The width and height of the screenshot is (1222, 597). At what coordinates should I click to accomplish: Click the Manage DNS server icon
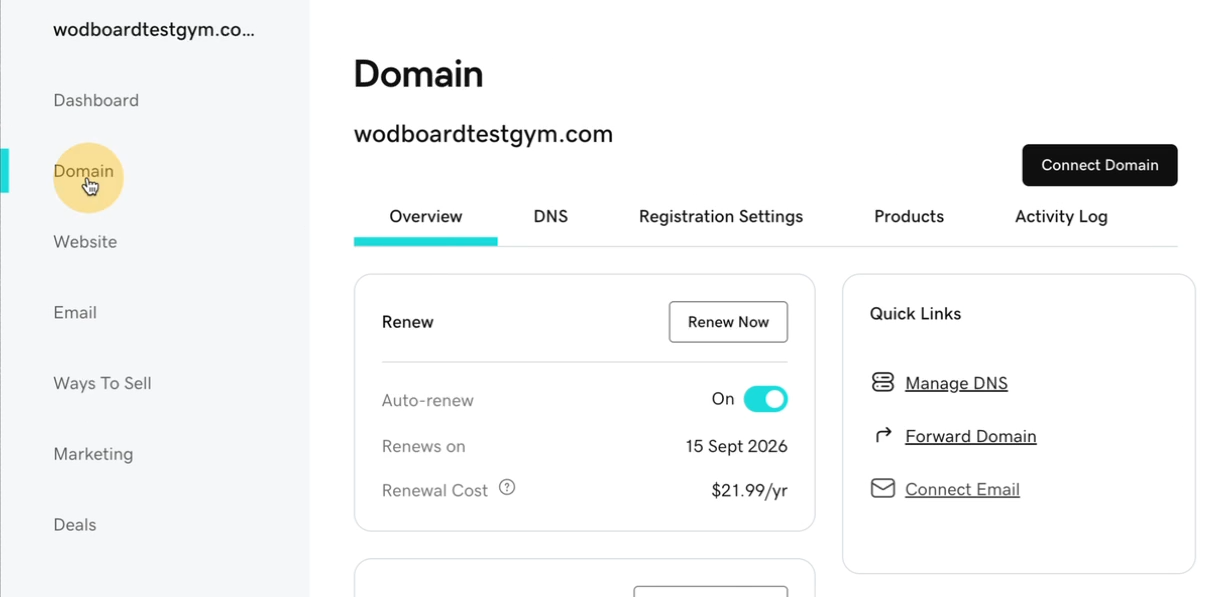click(882, 382)
